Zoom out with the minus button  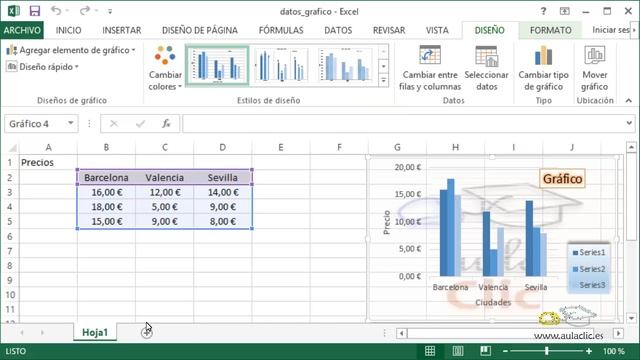click(505, 351)
